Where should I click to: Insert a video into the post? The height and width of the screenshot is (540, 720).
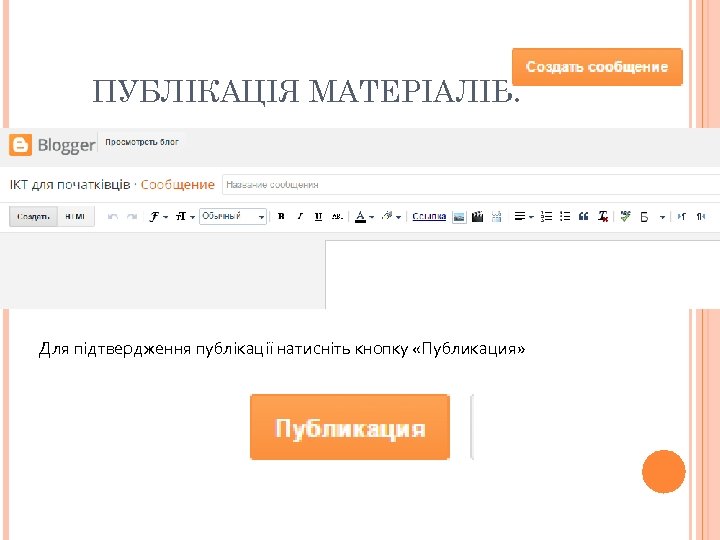[478, 217]
